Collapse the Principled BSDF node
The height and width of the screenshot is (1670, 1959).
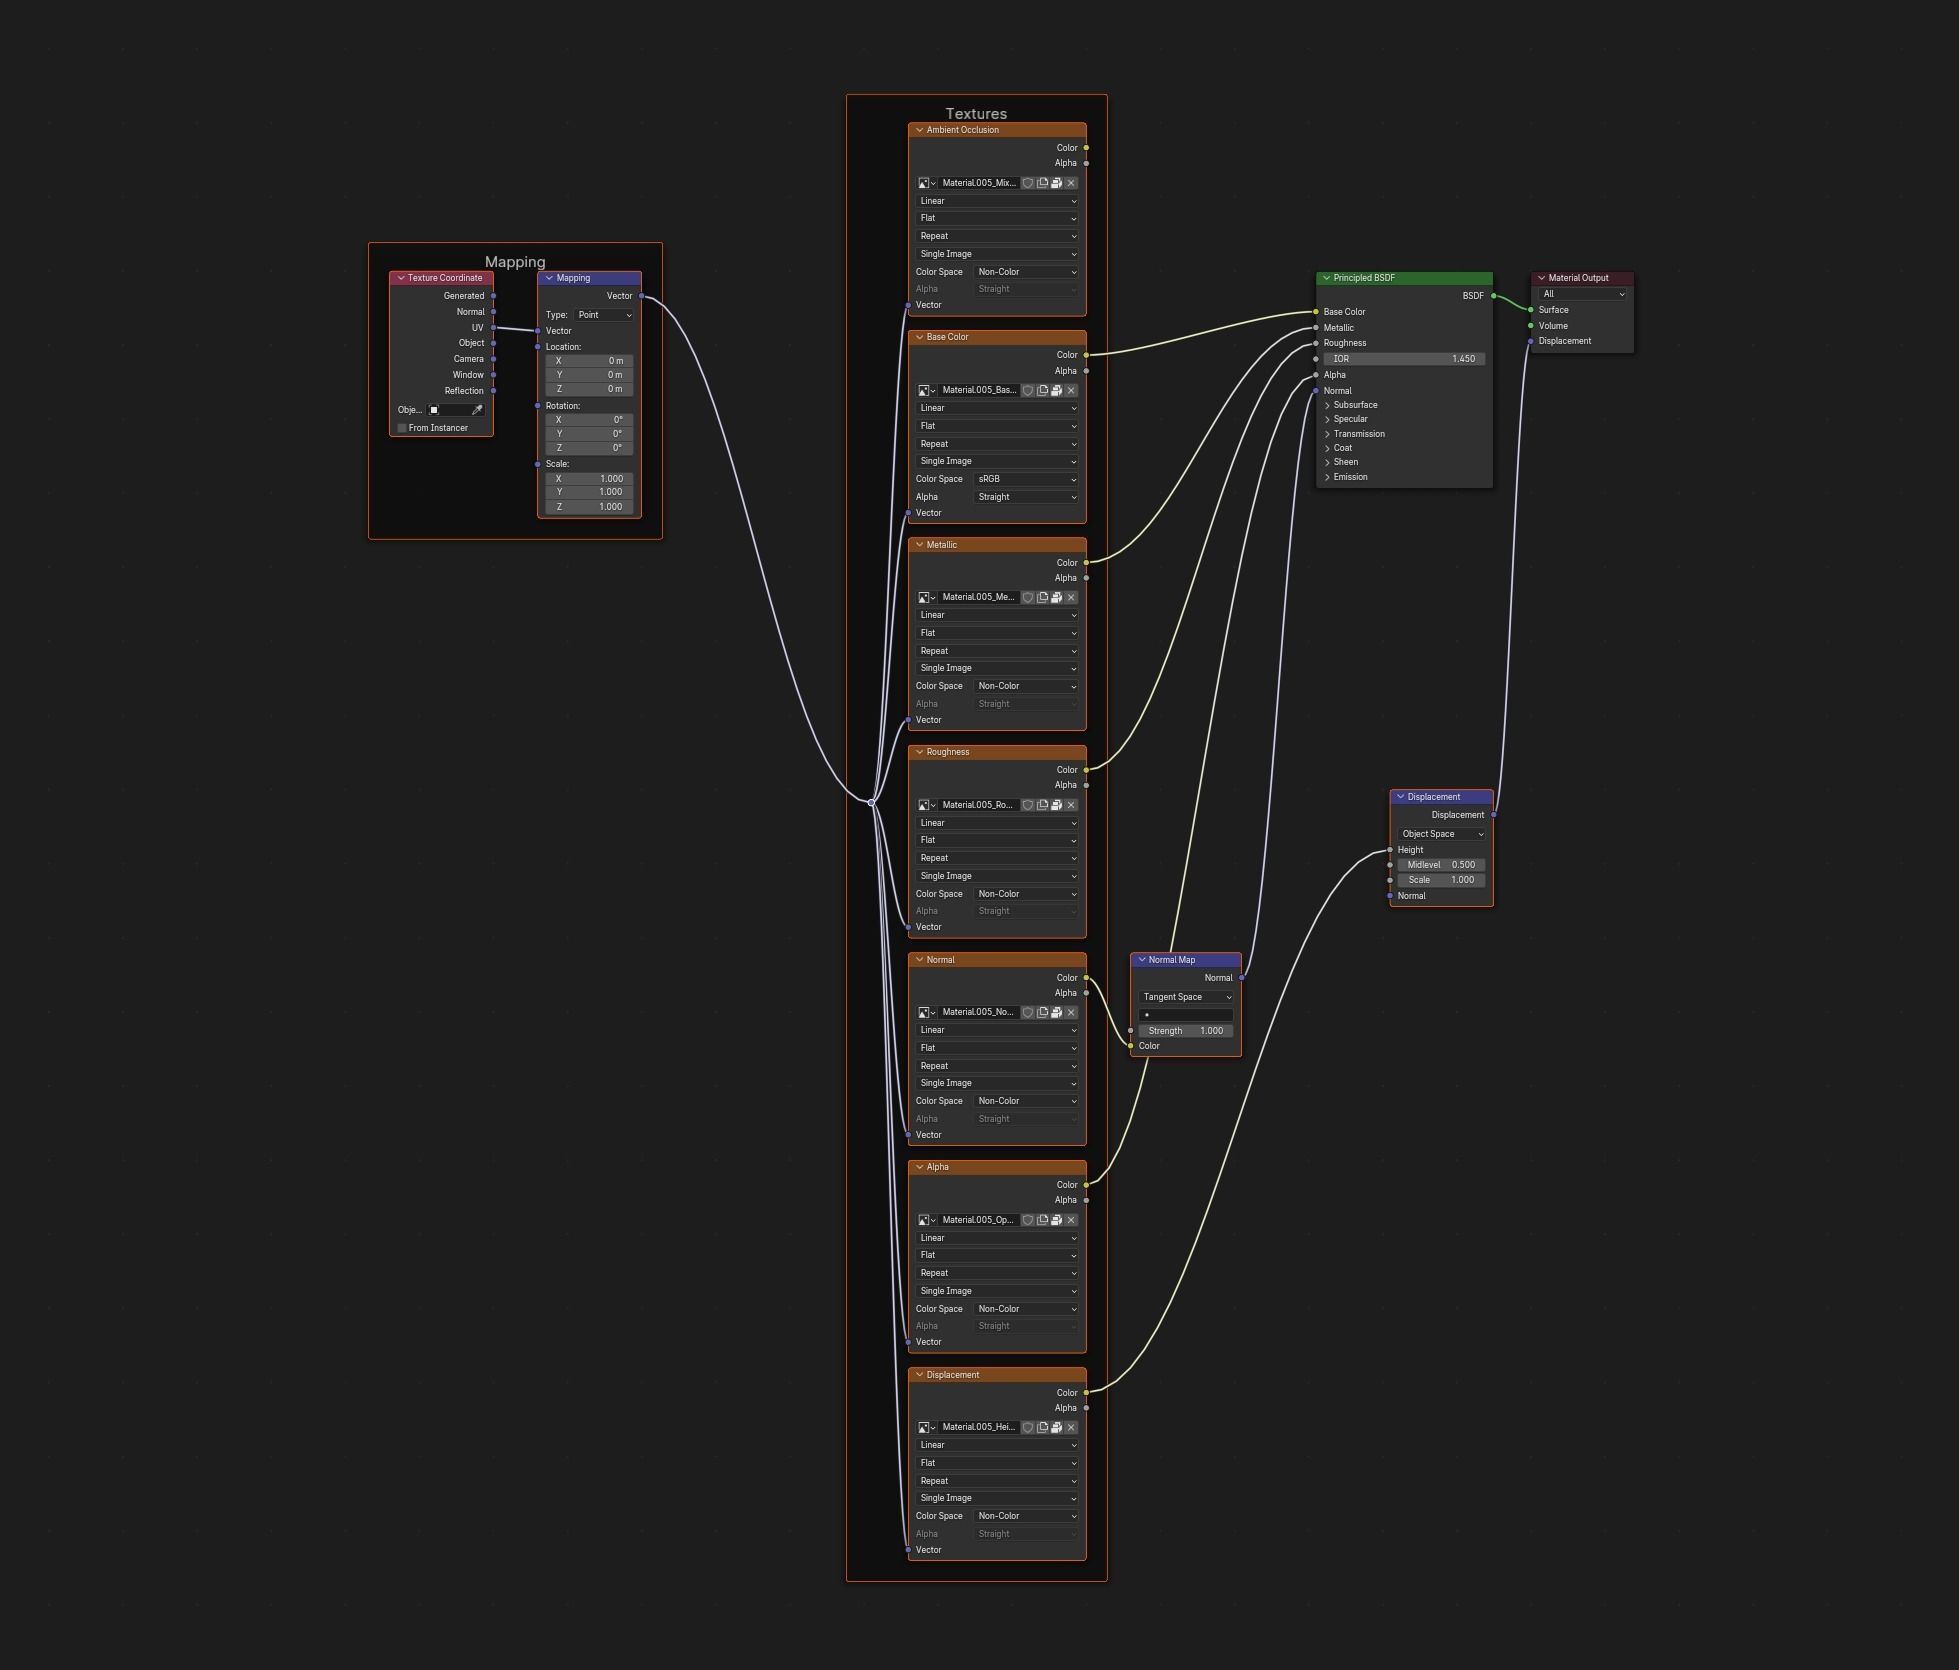point(1326,278)
